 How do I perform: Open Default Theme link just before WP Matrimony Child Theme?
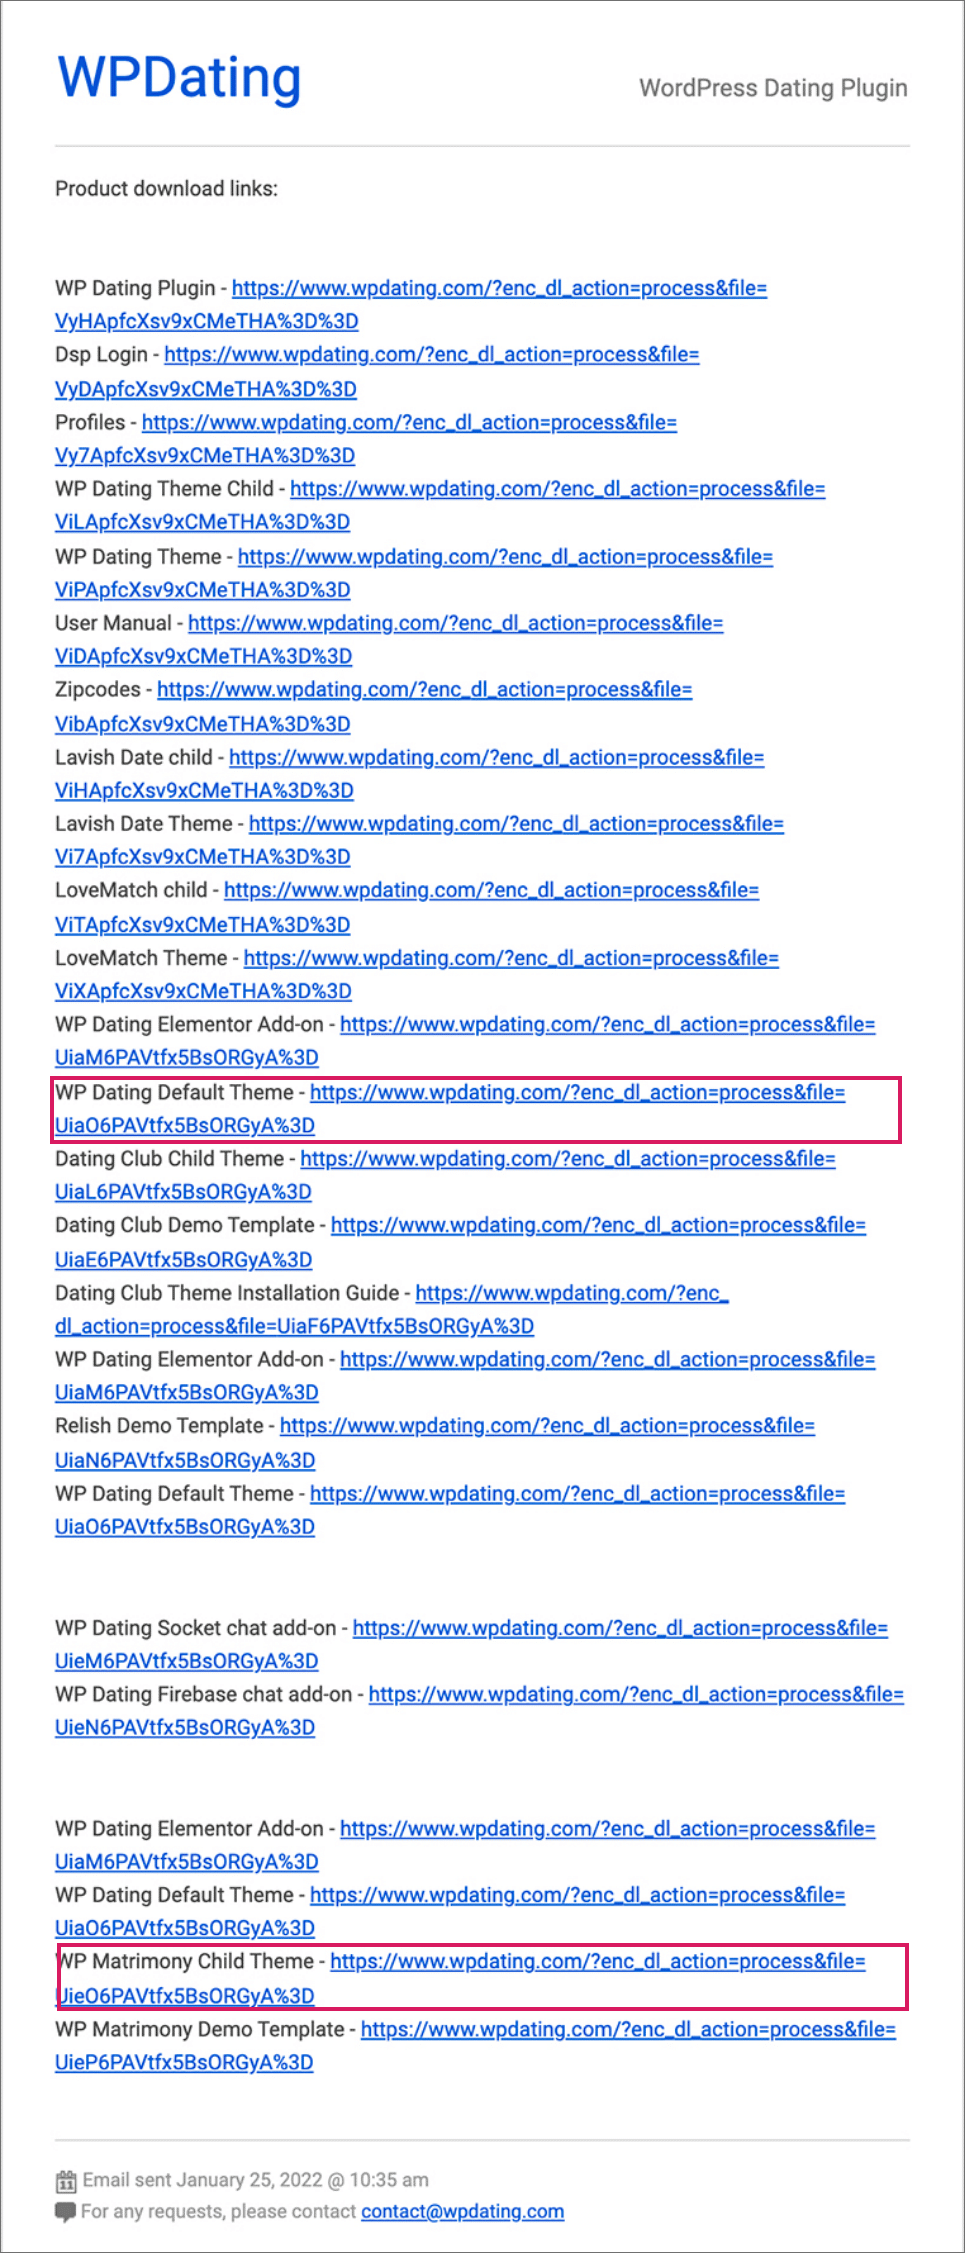(x=577, y=1895)
